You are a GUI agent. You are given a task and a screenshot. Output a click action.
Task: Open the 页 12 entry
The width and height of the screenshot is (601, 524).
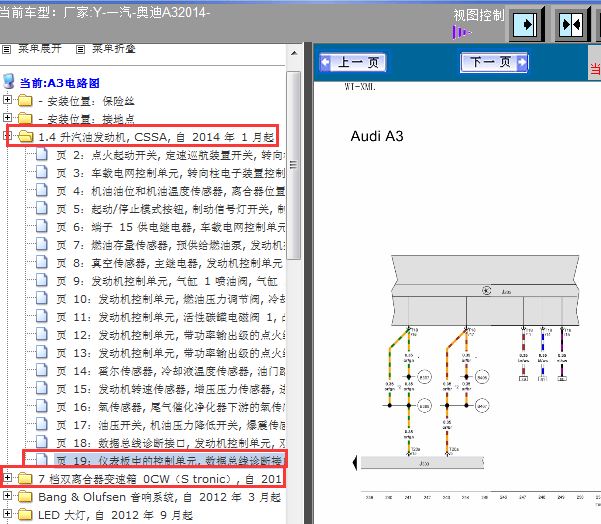pos(171,335)
